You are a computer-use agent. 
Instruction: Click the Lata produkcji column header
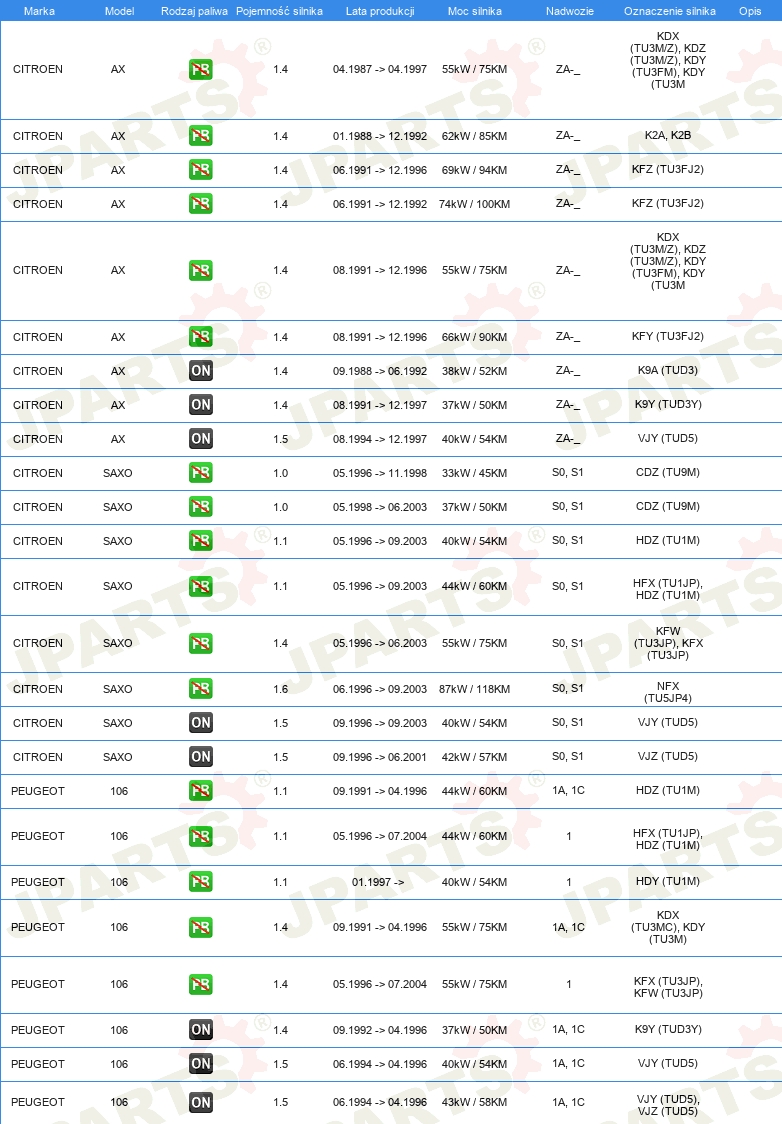click(x=380, y=11)
